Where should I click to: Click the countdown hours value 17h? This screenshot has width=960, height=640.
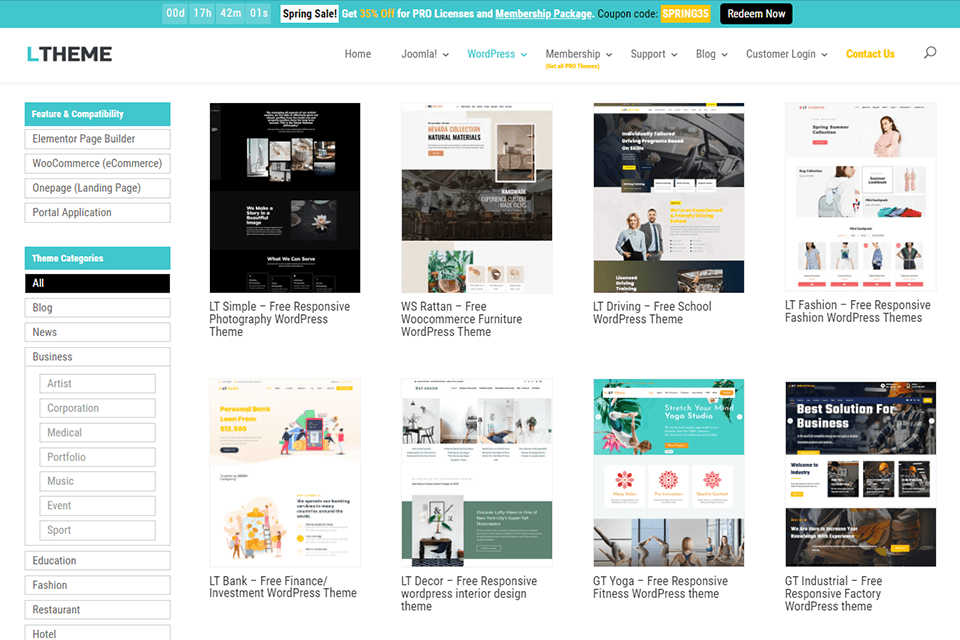(x=203, y=13)
